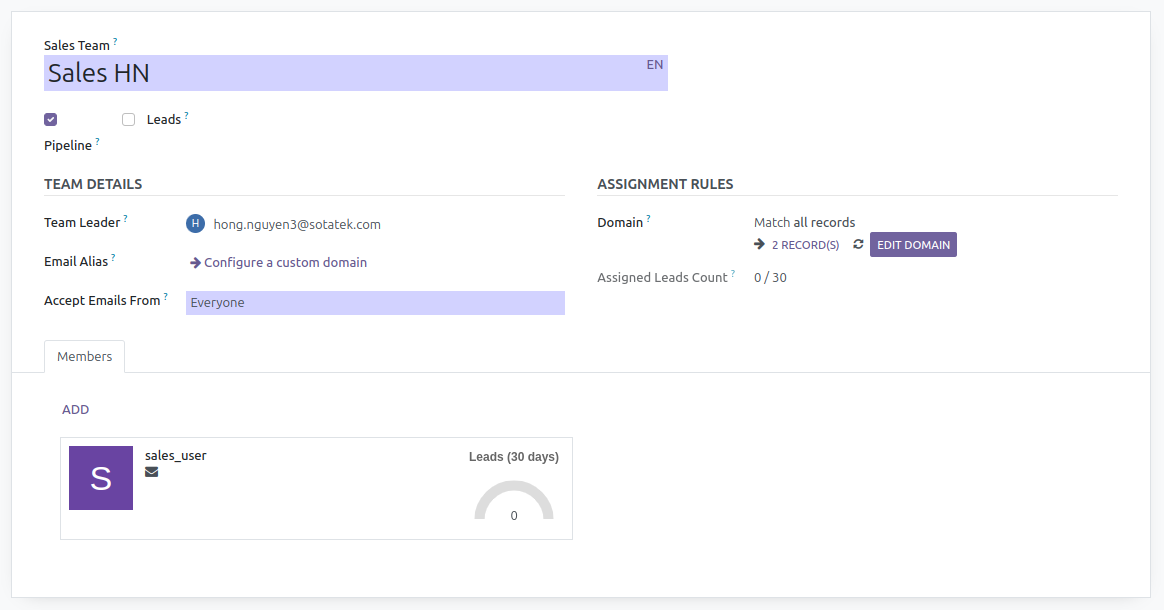Disable the Pipeline checkbox
The width and height of the screenshot is (1164, 610).
tap(50, 119)
